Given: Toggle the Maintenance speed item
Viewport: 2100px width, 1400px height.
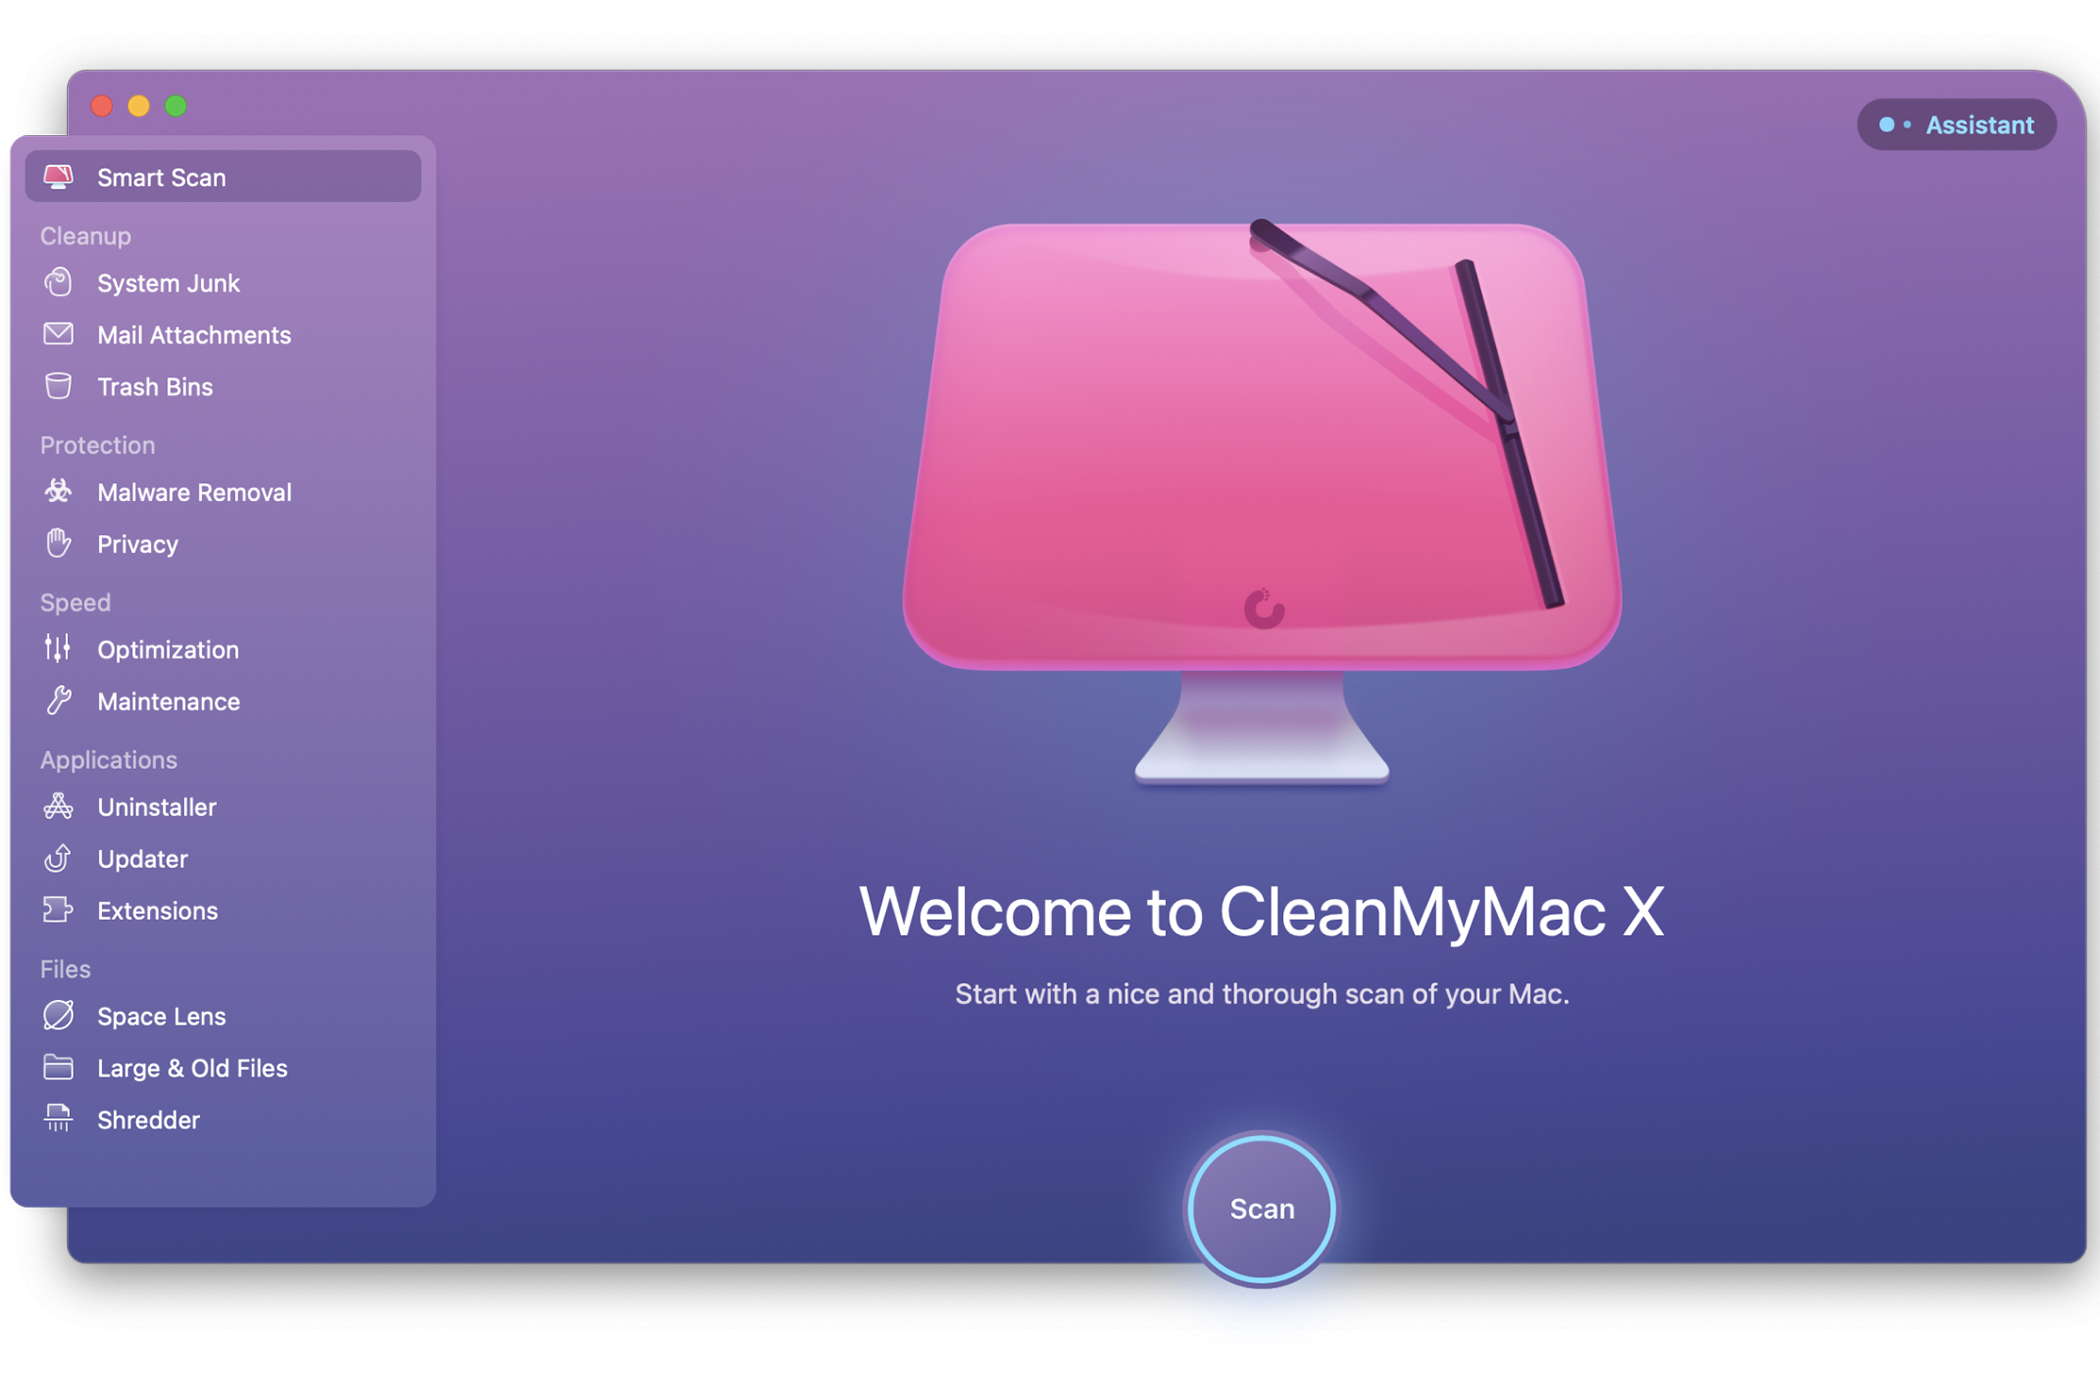Looking at the screenshot, I should coord(169,700).
